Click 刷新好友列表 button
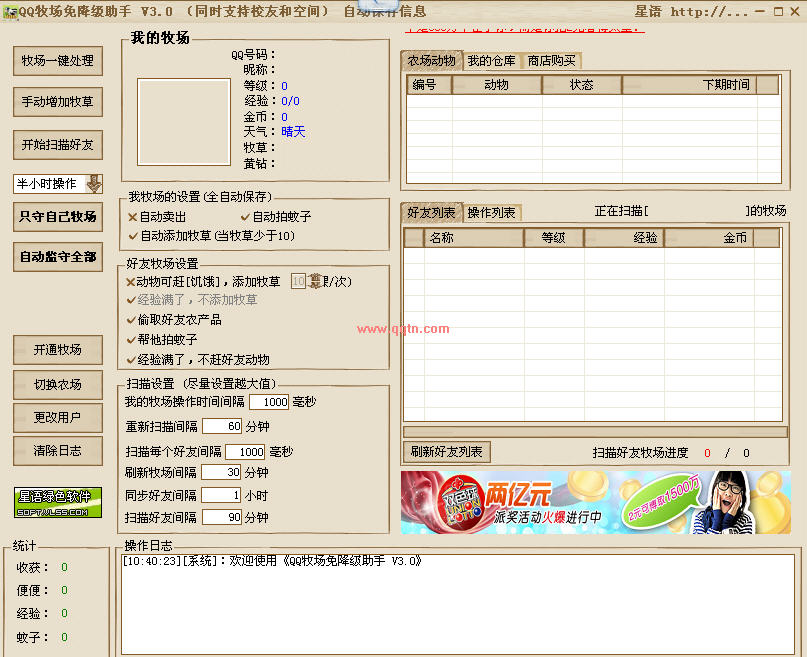Viewport: 807px width, 657px height. pos(446,452)
